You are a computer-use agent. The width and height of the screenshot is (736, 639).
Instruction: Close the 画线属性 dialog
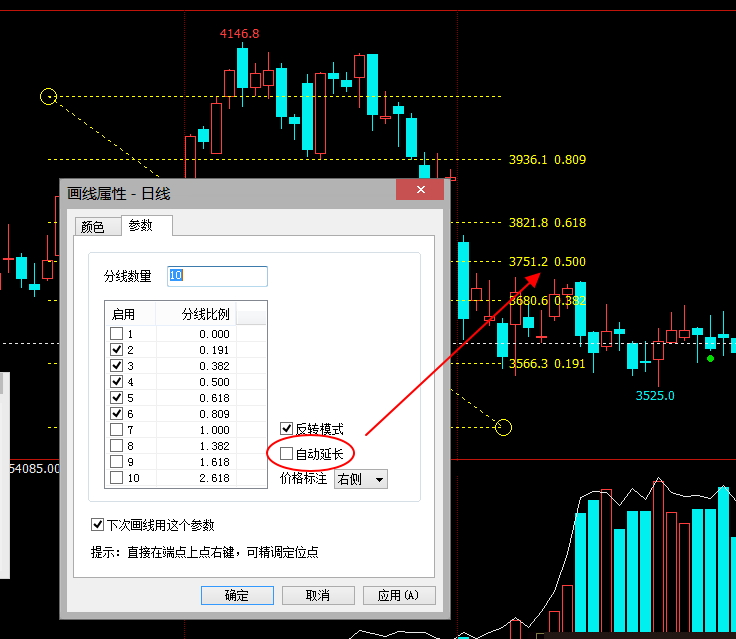420,190
